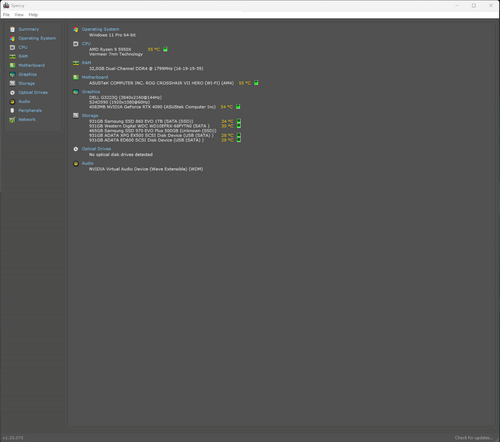Select Summary in the sidebar list
Screen dimensions: 500x442
pos(29,29)
